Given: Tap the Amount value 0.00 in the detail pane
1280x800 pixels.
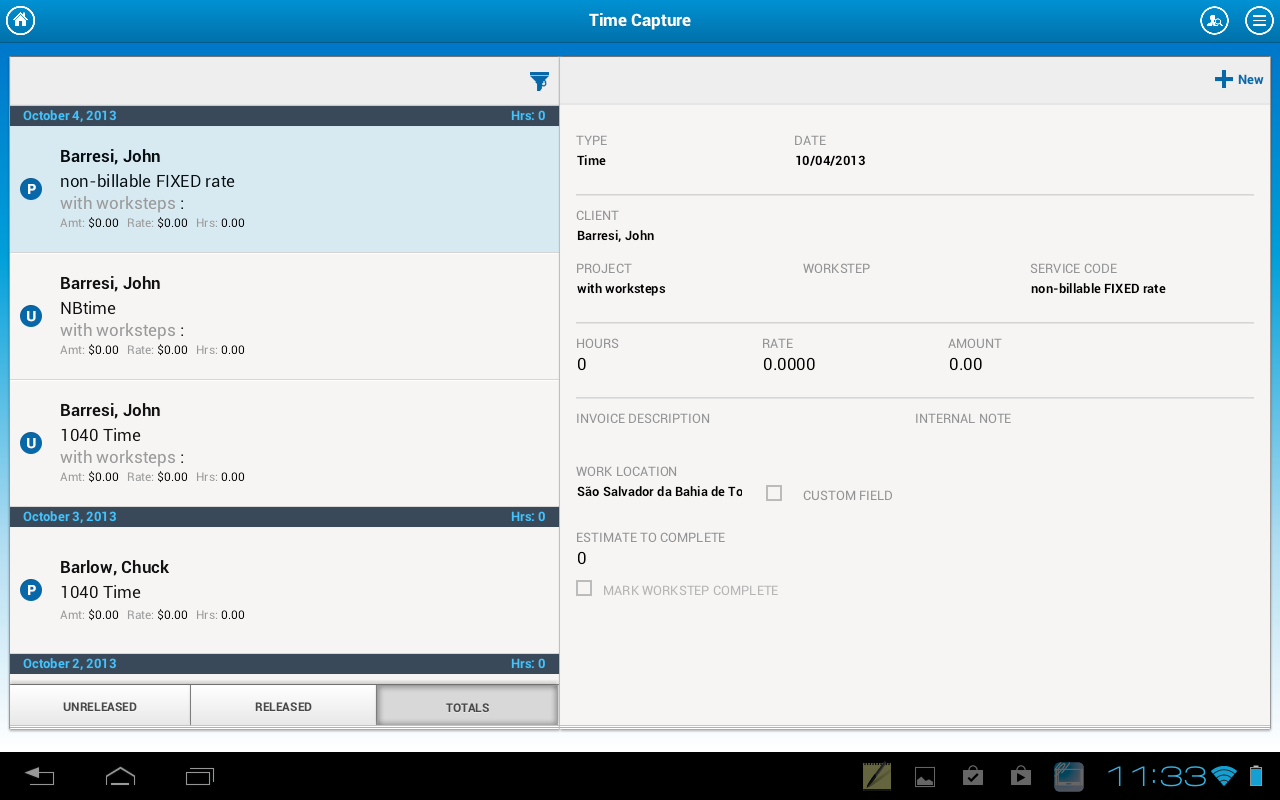Looking at the screenshot, I should point(966,364).
